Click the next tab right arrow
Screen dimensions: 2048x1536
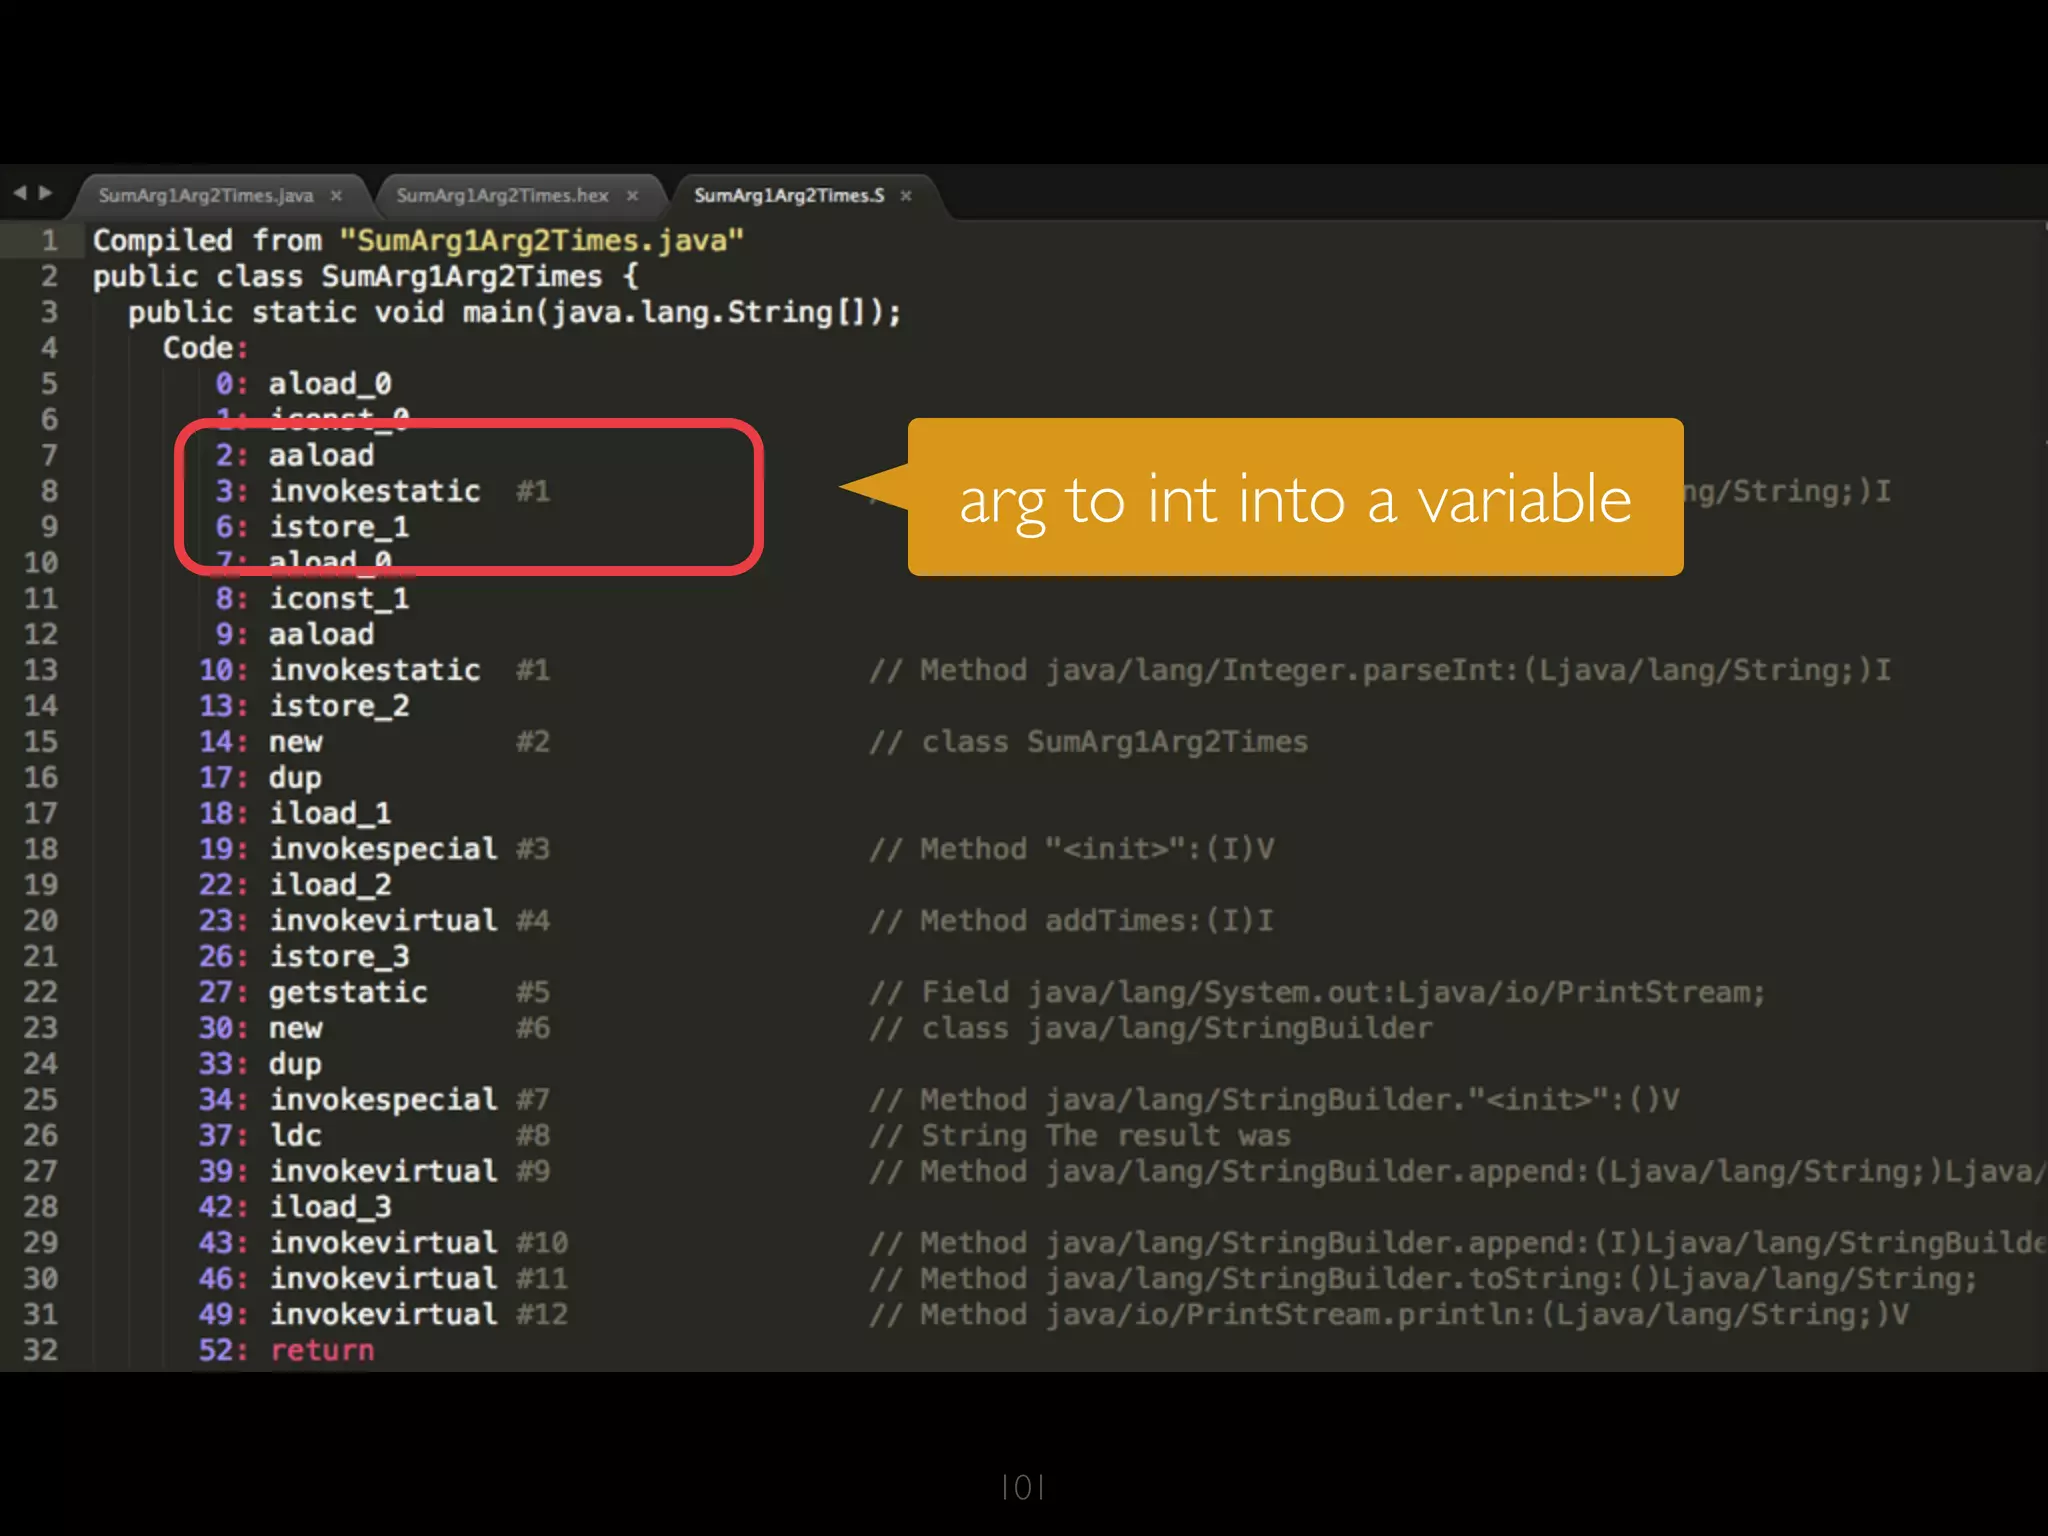pyautogui.click(x=45, y=192)
